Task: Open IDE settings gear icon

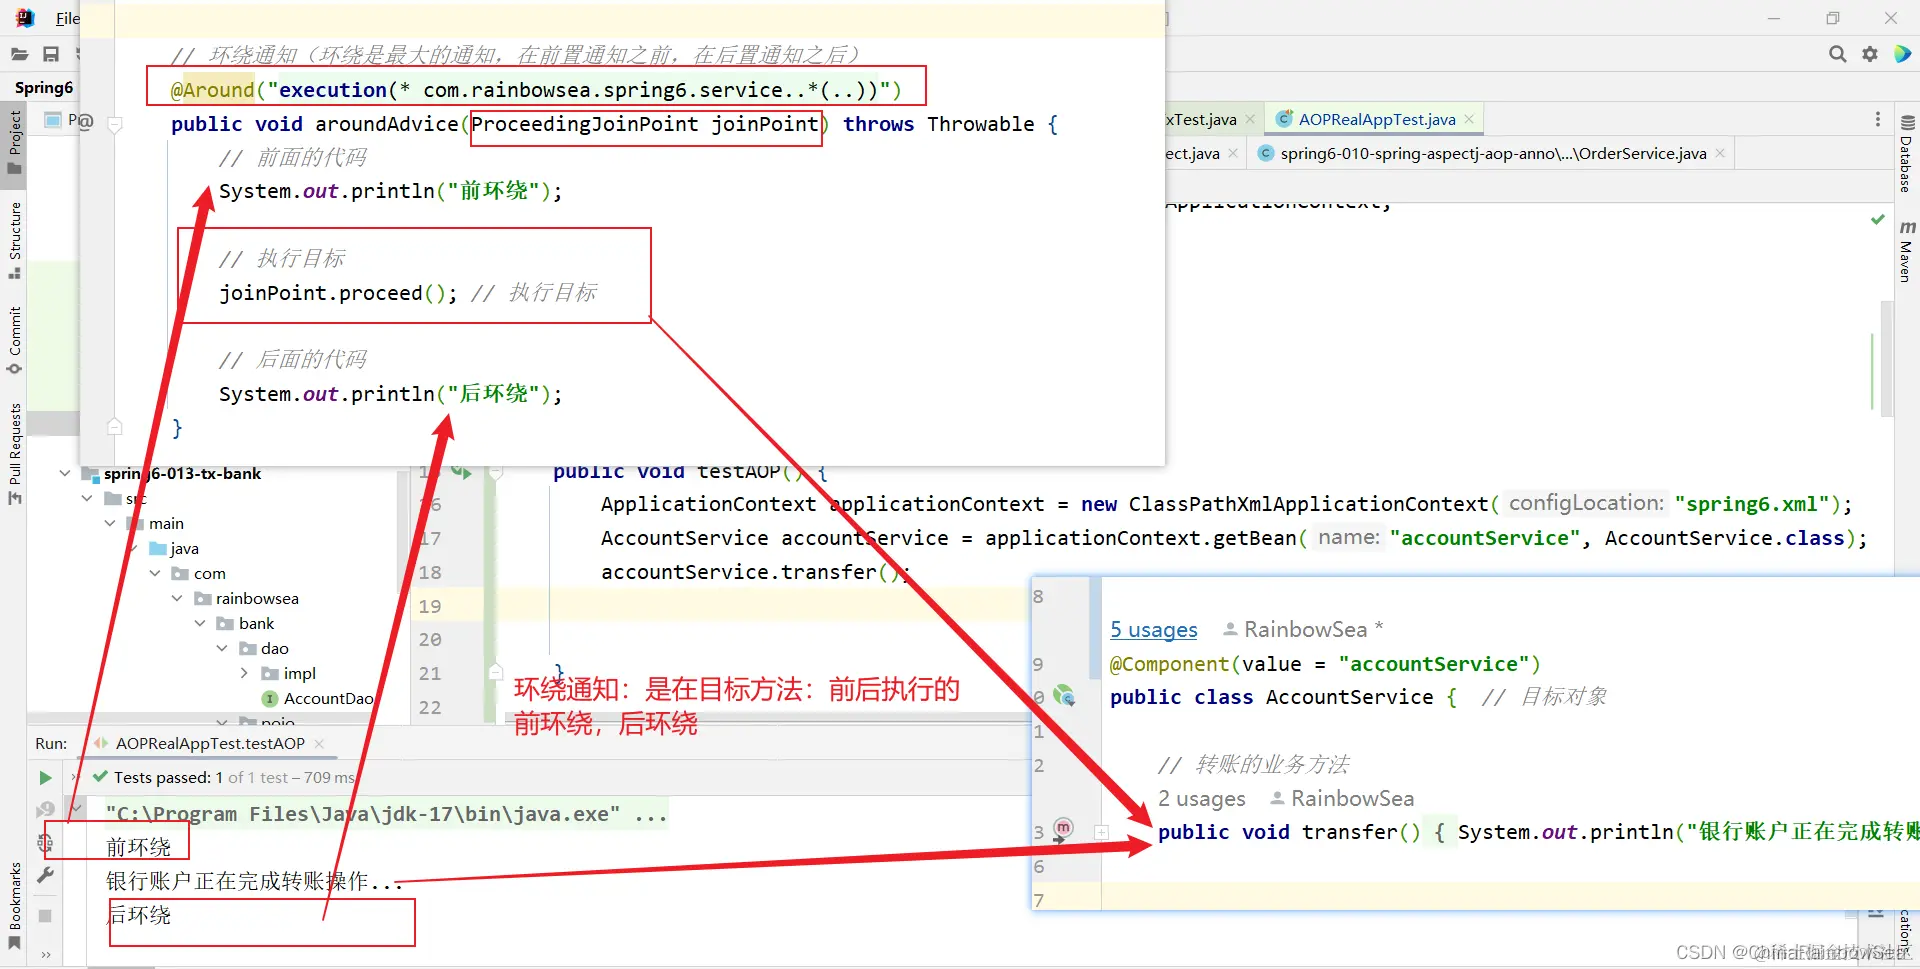Action: pos(1869,54)
